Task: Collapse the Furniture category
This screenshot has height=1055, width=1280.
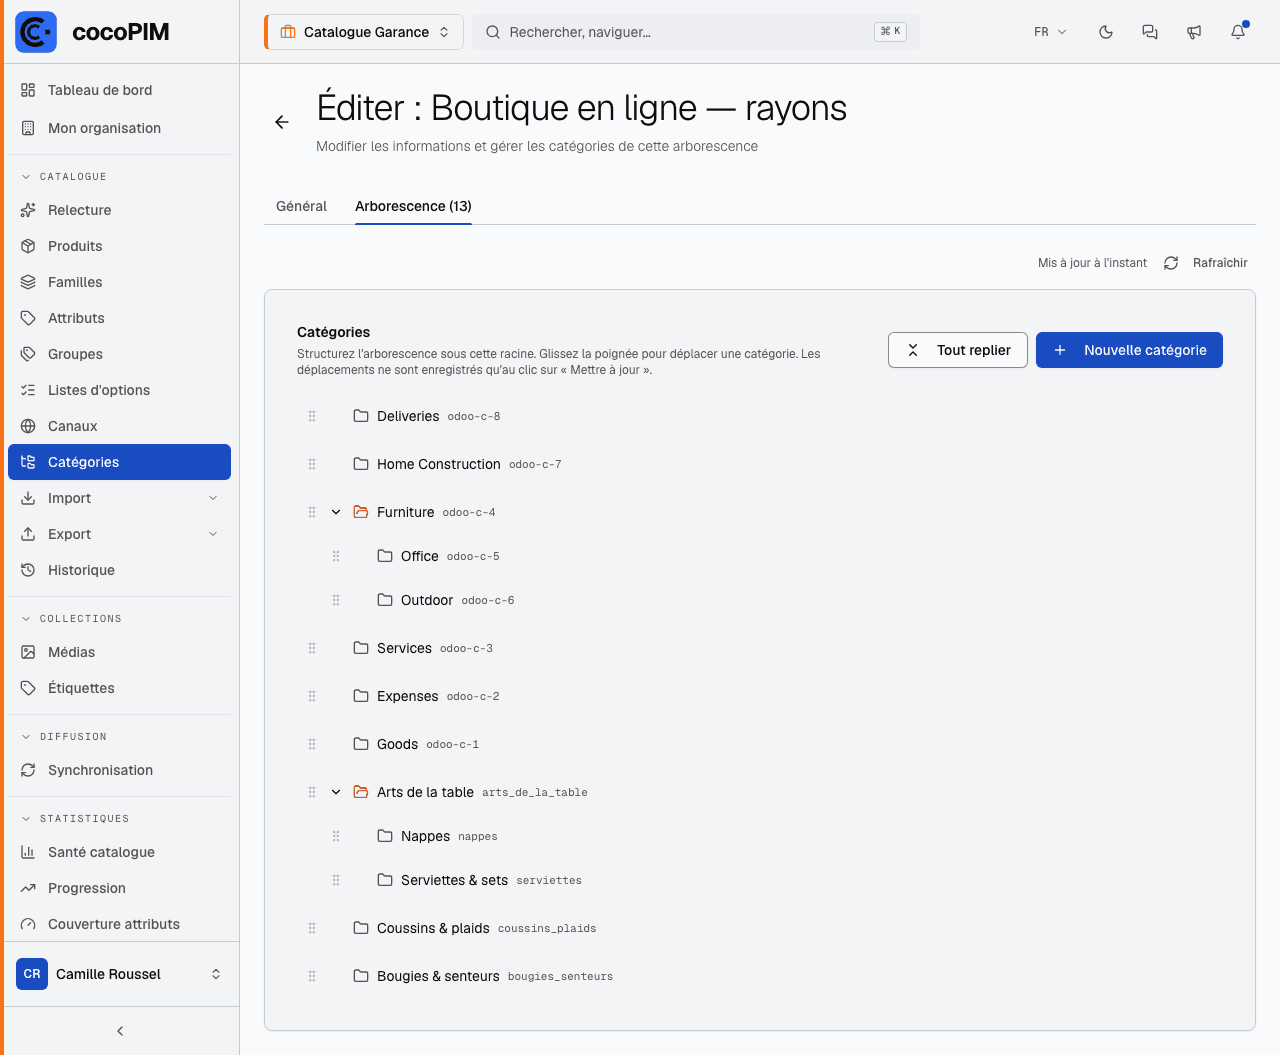Action: click(x=336, y=512)
